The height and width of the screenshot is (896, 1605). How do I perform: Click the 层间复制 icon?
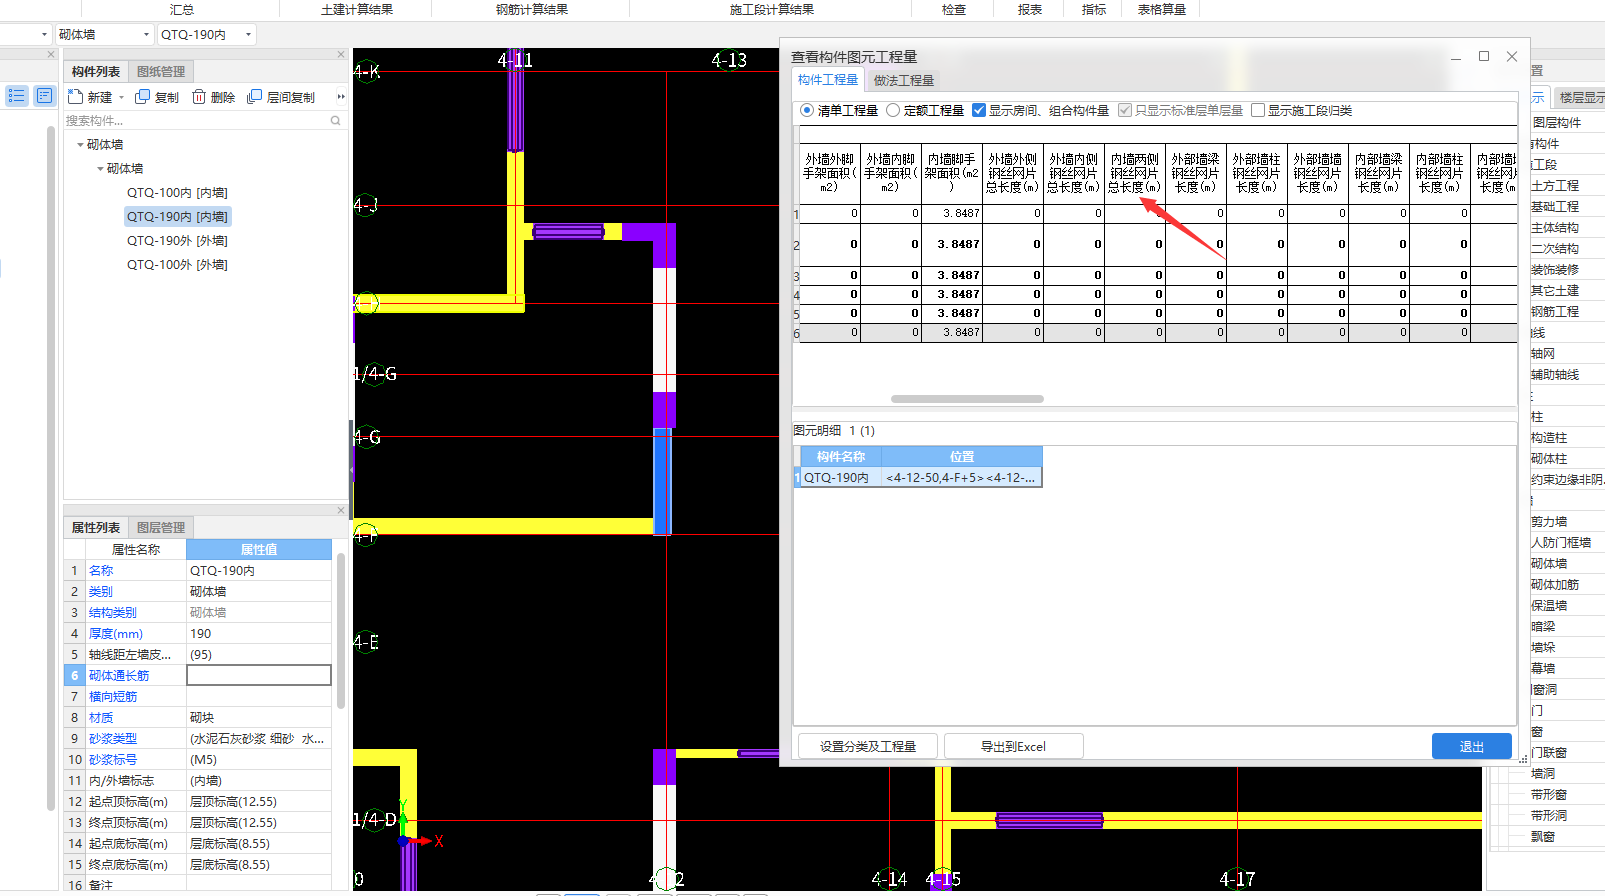pos(255,97)
